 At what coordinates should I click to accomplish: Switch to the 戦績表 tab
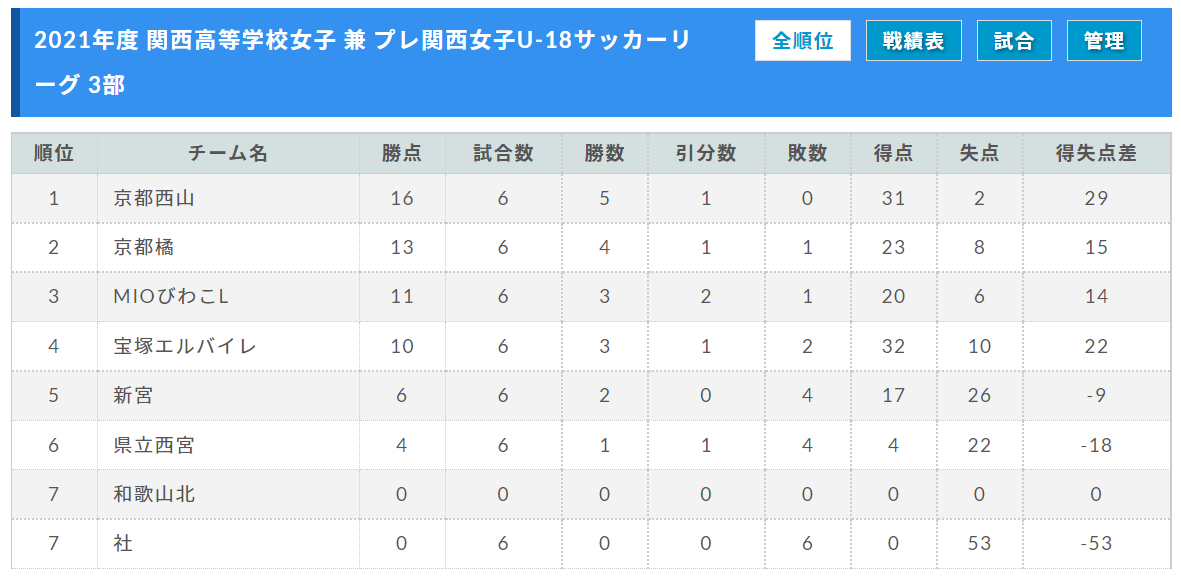(914, 41)
